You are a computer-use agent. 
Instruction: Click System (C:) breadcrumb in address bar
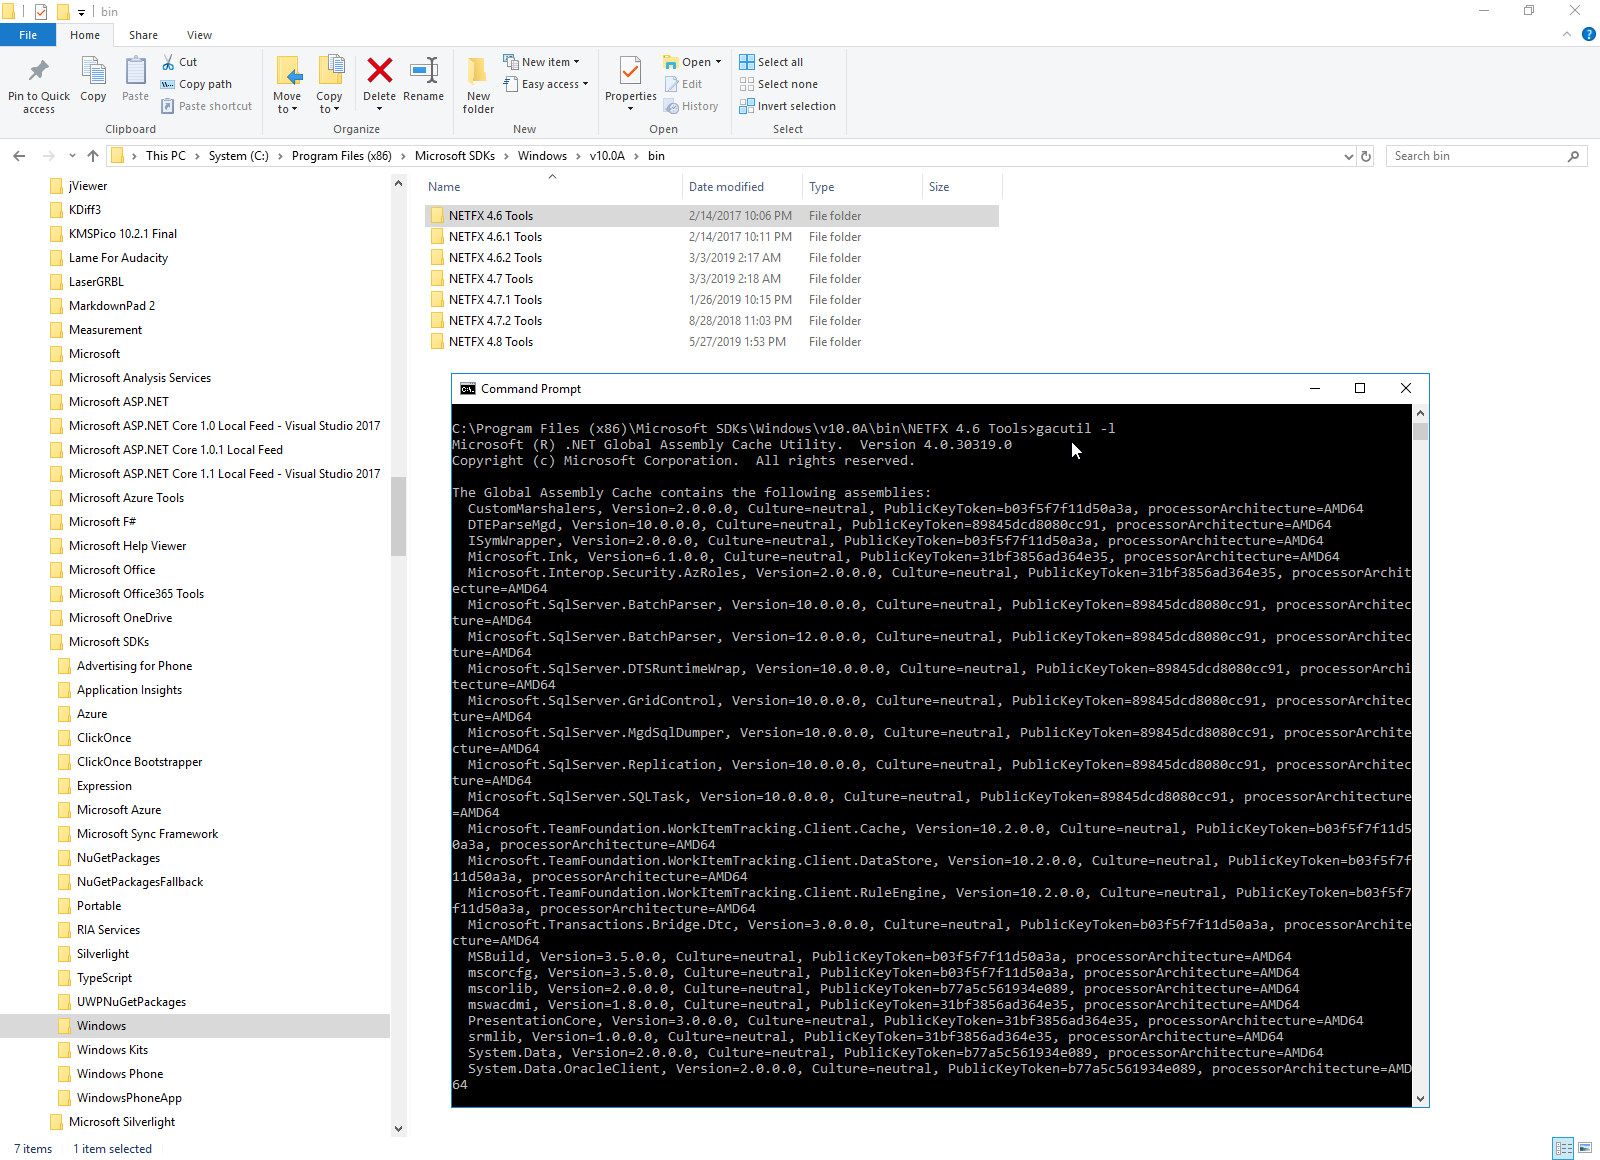pyautogui.click(x=239, y=156)
